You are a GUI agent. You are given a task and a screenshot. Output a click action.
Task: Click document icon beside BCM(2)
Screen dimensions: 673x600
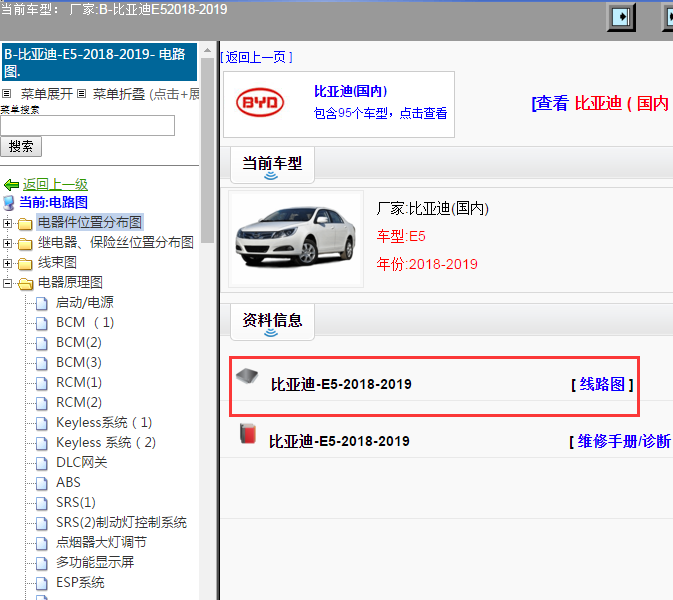click(x=42, y=343)
